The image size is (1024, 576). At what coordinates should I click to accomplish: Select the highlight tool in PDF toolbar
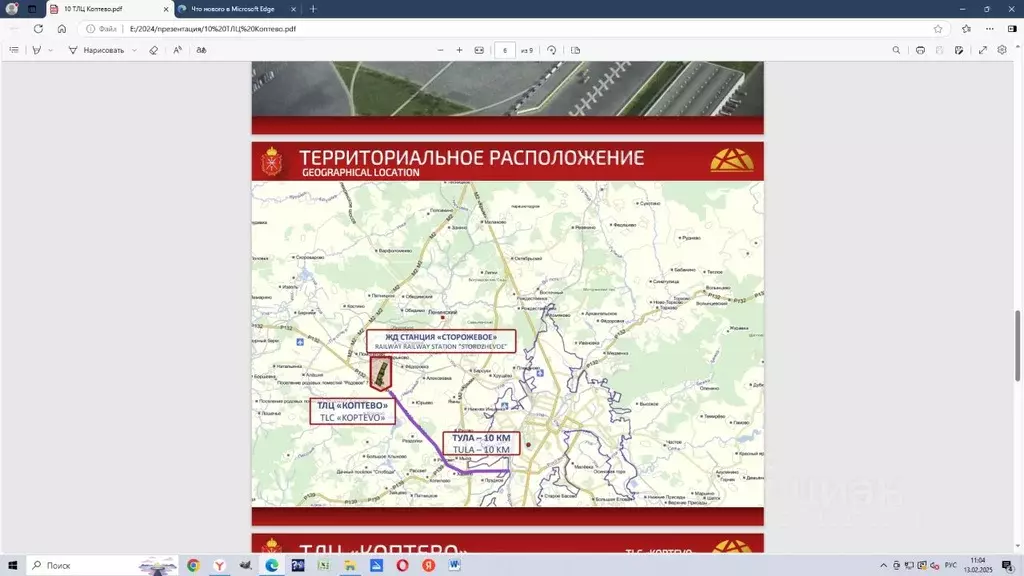pyautogui.click(x=37, y=50)
